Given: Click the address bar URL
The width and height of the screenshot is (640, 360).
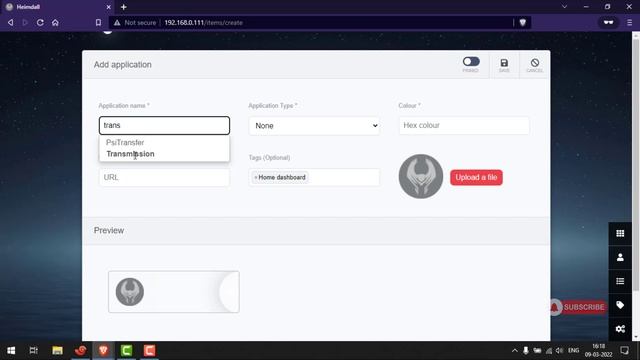Looking at the screenshot, I should (204, 22).
